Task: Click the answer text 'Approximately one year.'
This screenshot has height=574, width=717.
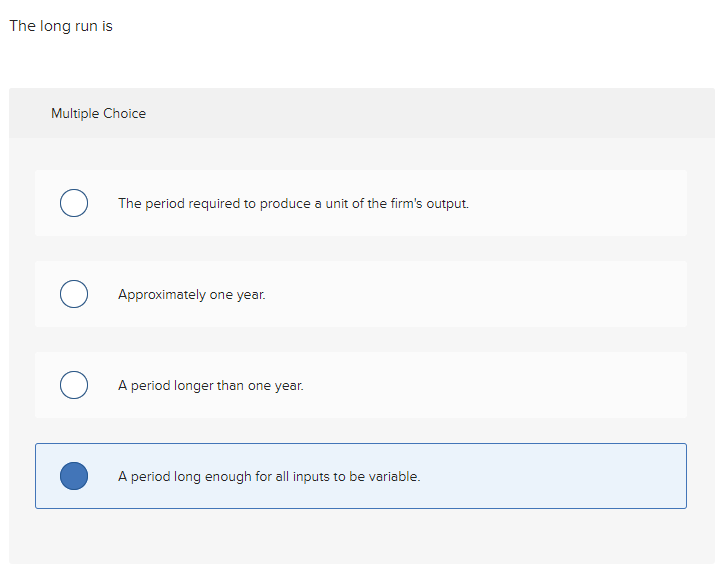Action: [x=191, y=294]
